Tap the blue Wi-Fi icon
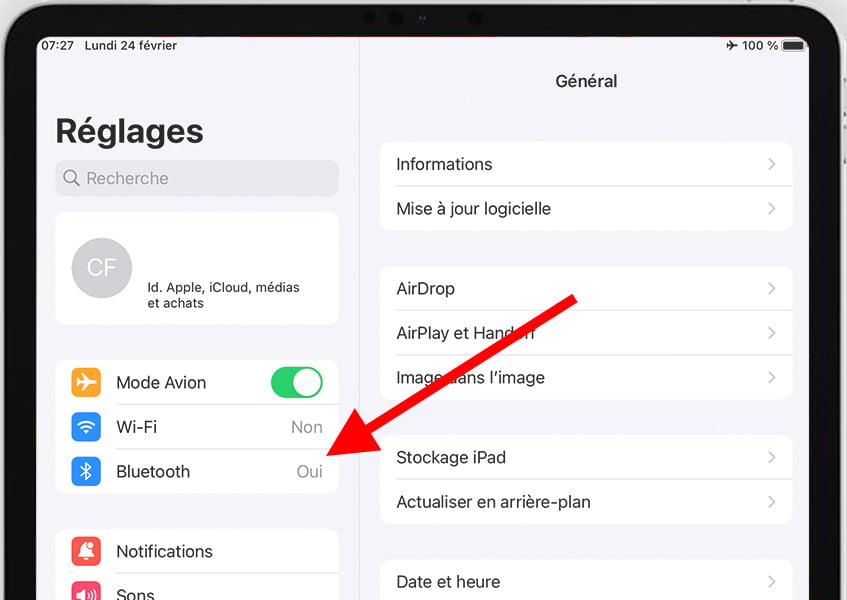Screen dimensions: 847x600 point(86,427)
